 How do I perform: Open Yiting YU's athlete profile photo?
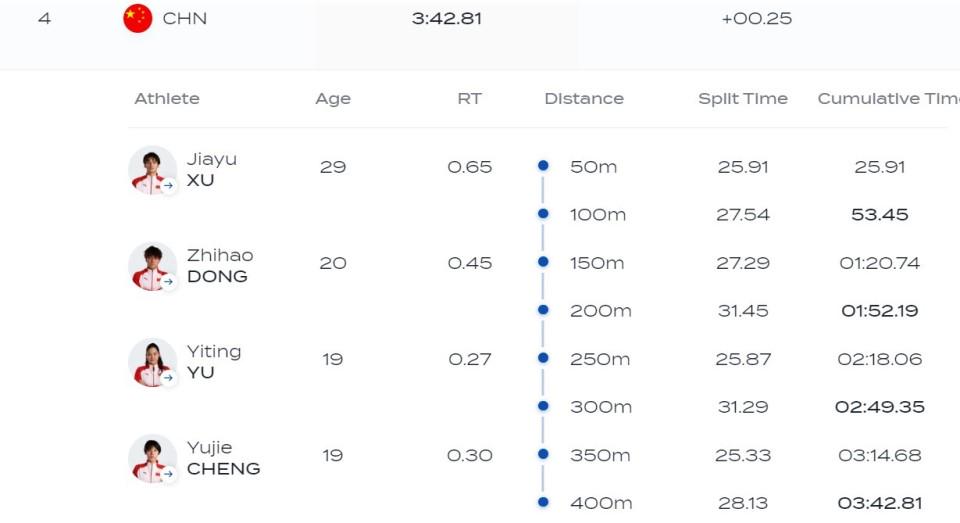[x=152, y=362]
